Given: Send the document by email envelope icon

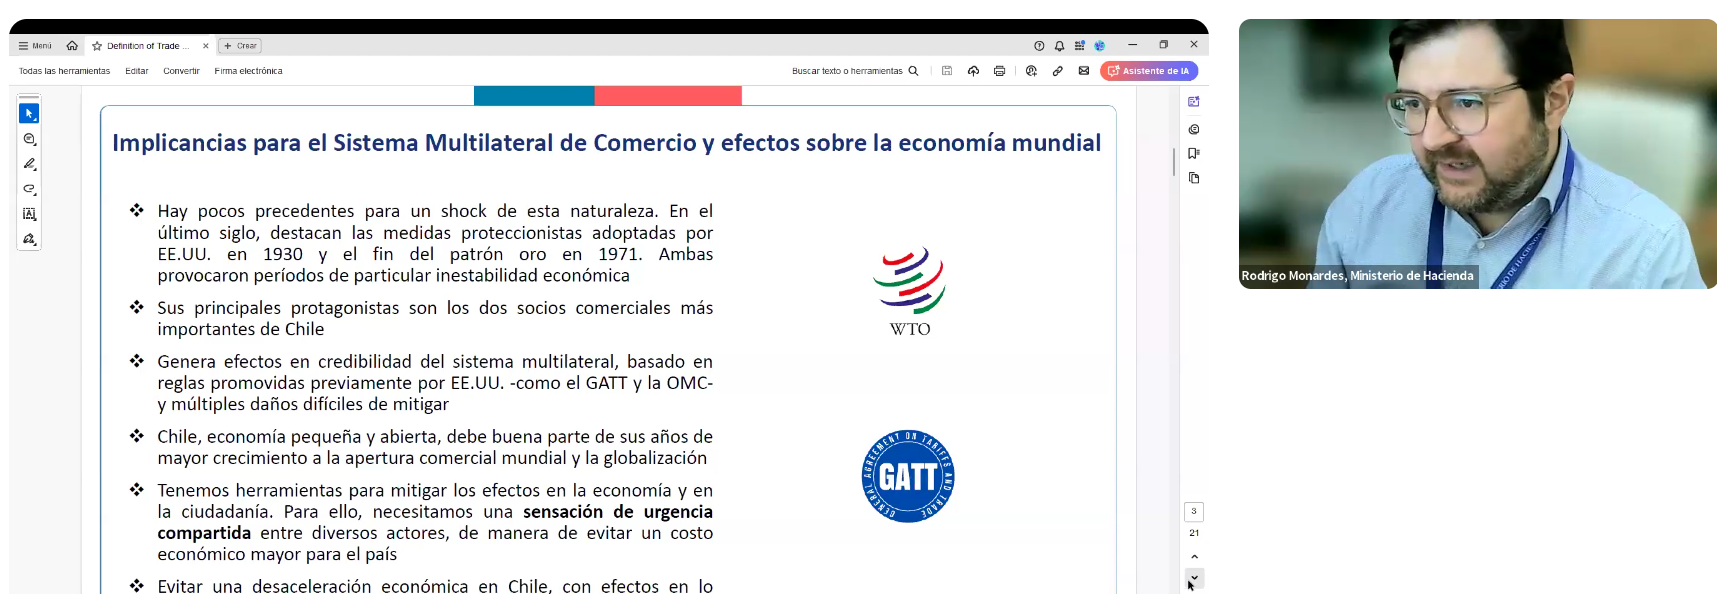Looking at the screenshot, I should 1084,71.
